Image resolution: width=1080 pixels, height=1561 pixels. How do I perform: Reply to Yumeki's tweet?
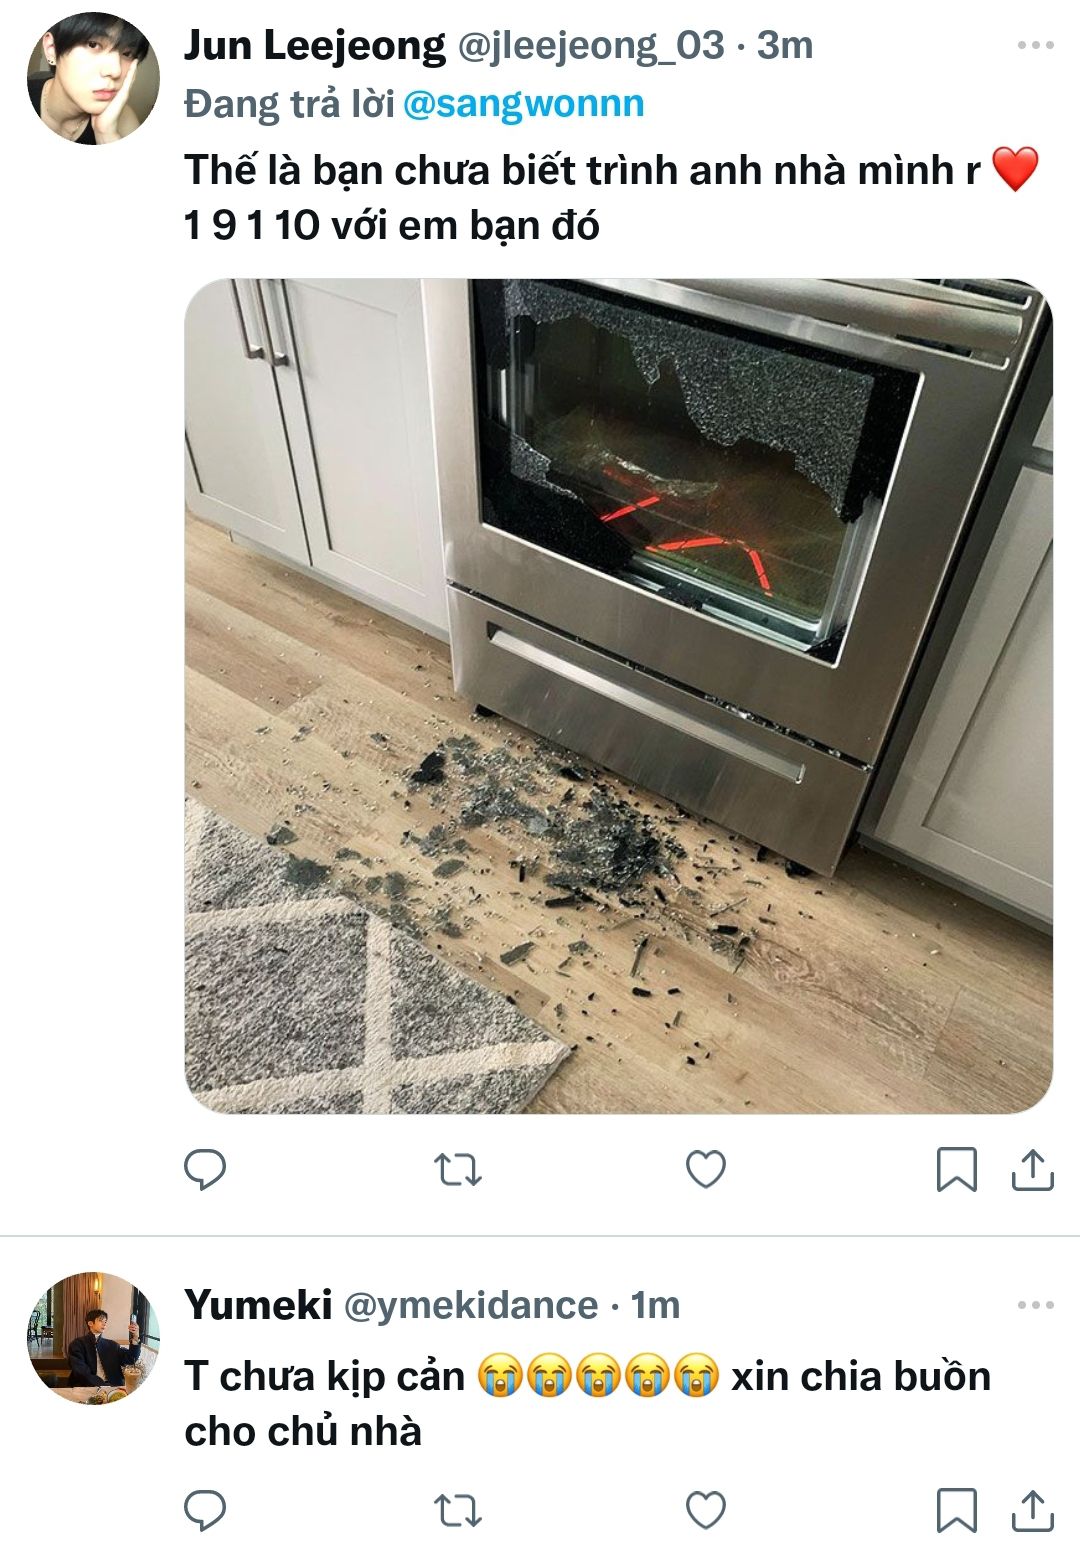[x=205, y=1510]
